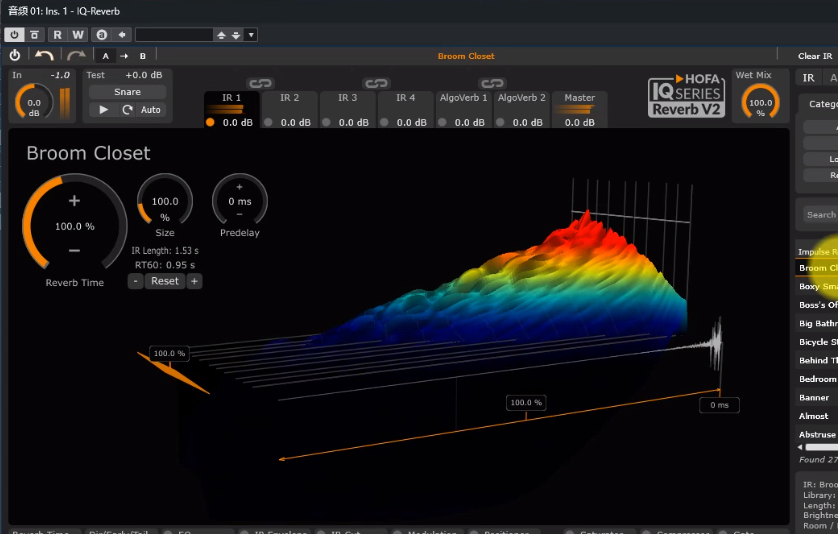The width and height of the screenshot is (838, 534).
Task: Toggle the Auto test playback button
Action: [x=151, y=110]
